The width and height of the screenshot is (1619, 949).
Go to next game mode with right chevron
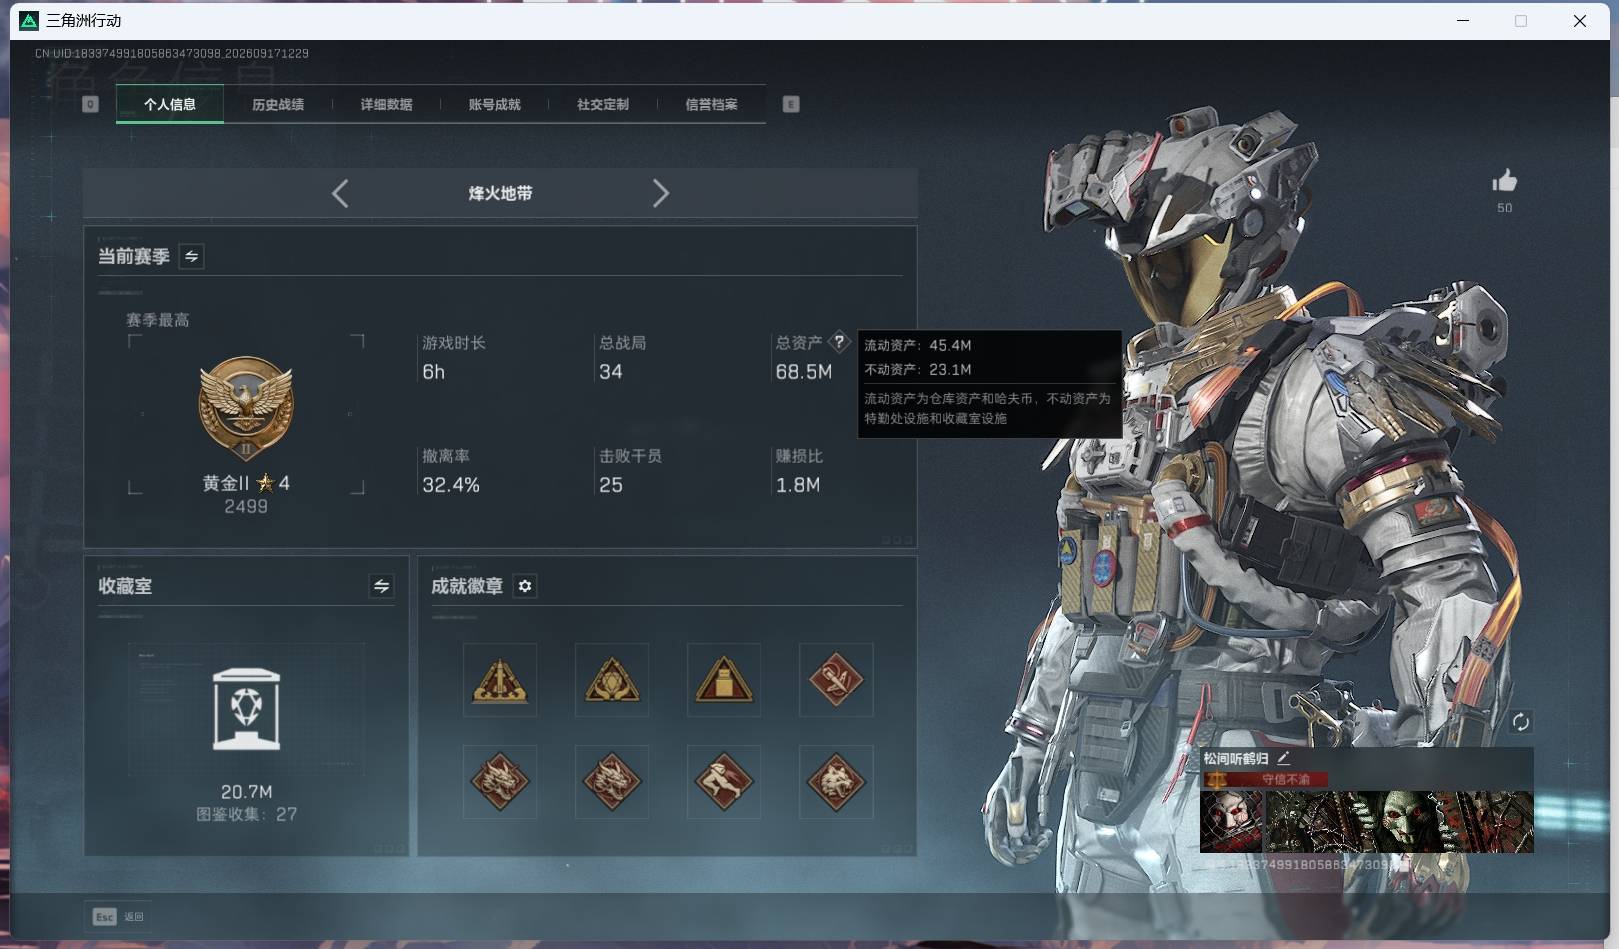point(660,193)
